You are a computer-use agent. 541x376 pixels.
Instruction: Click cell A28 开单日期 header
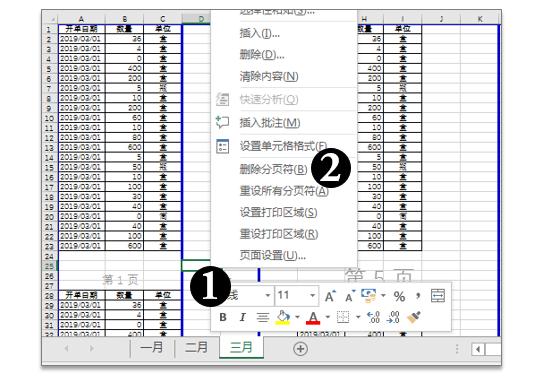click(x=81, y=295)
